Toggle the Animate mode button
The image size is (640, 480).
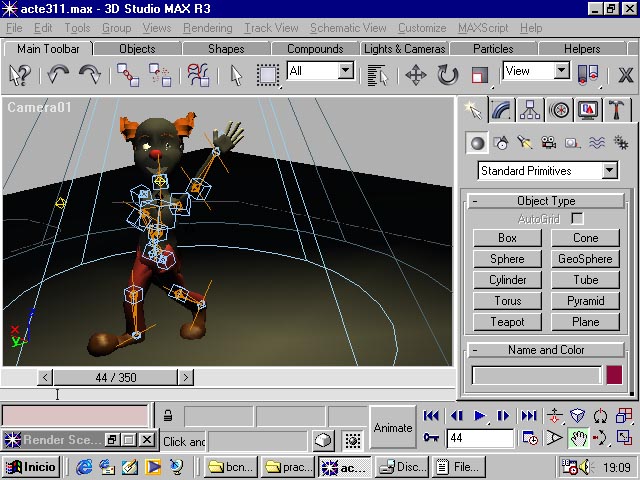click(392, 428)
